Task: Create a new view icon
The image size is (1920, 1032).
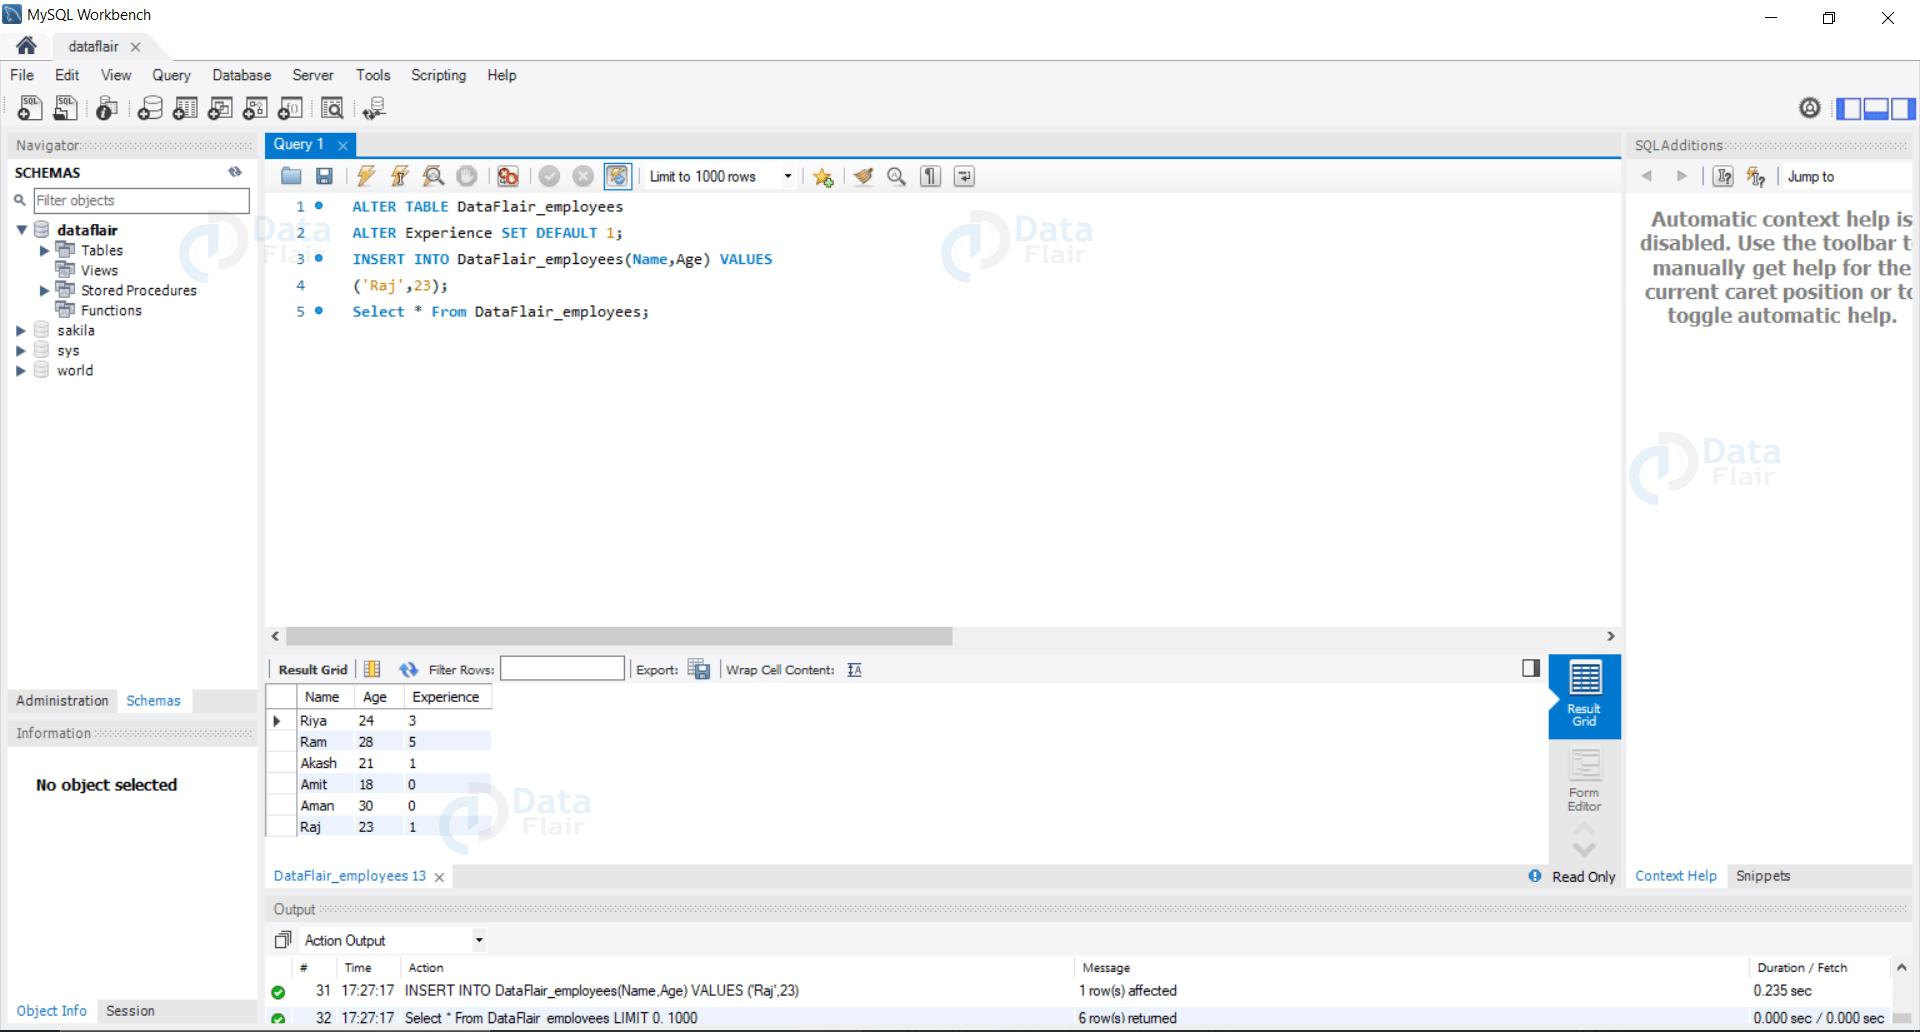Action: coord(220,108)
